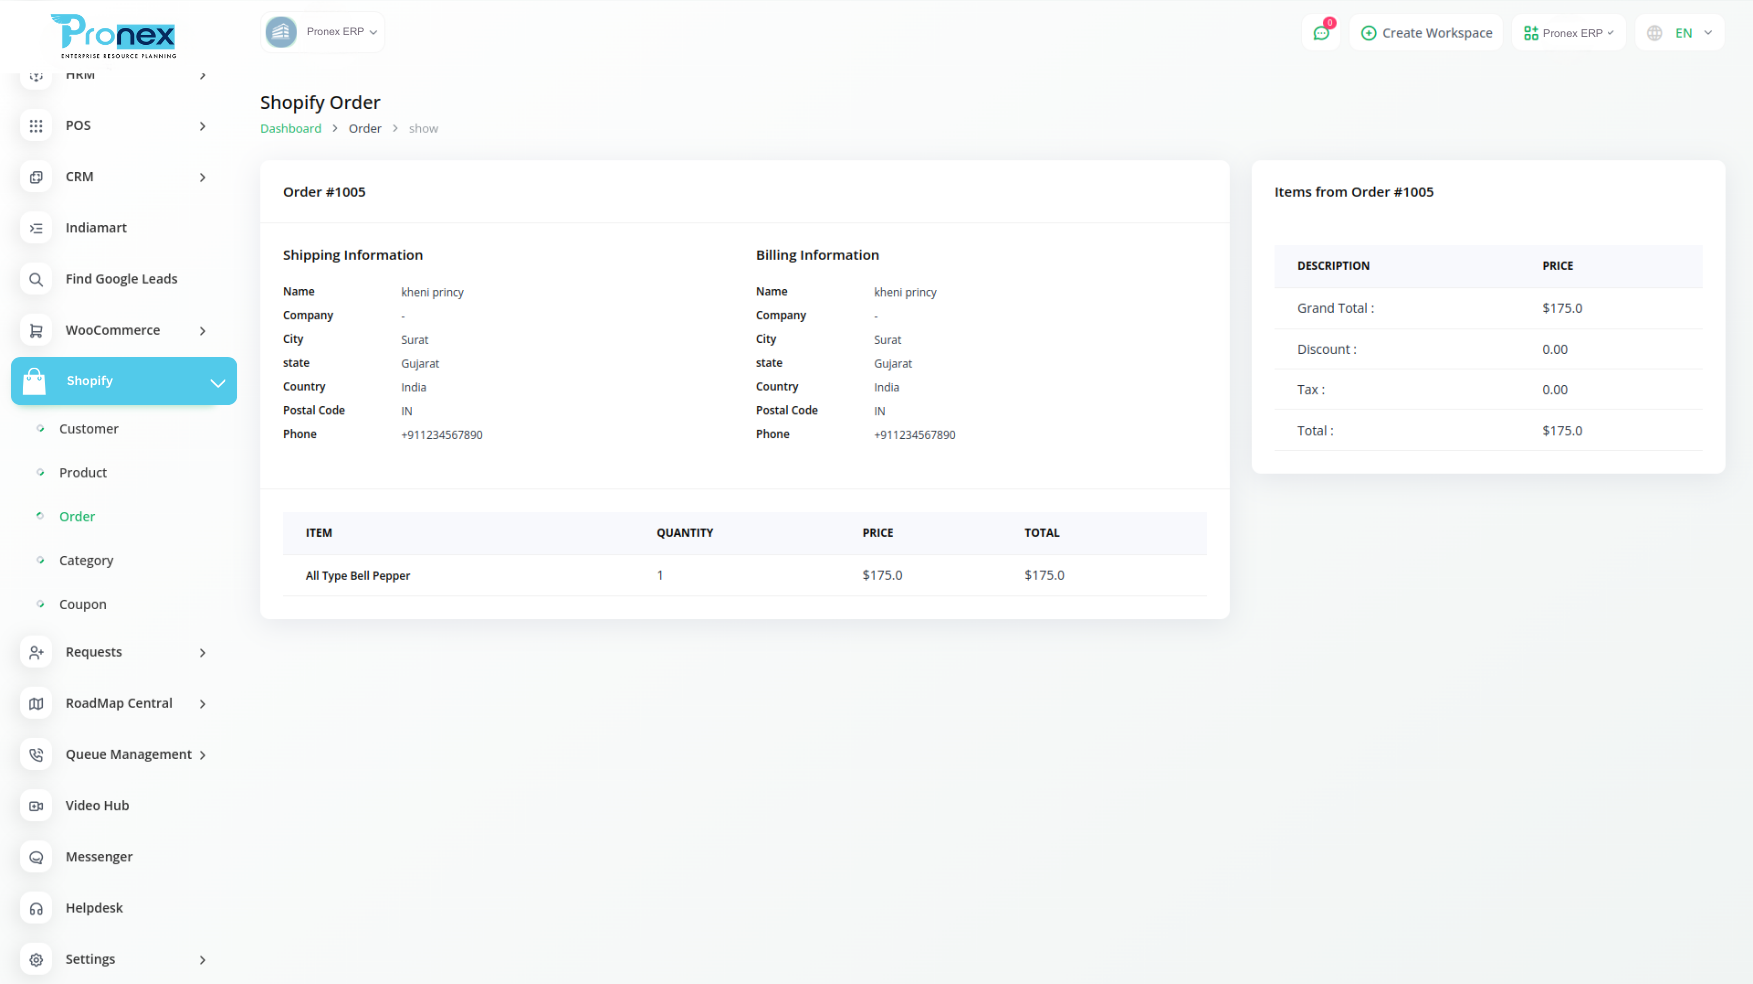Click the billing state Gujarat value
The image size is (1753, 984).
click(x=893, y=364)
